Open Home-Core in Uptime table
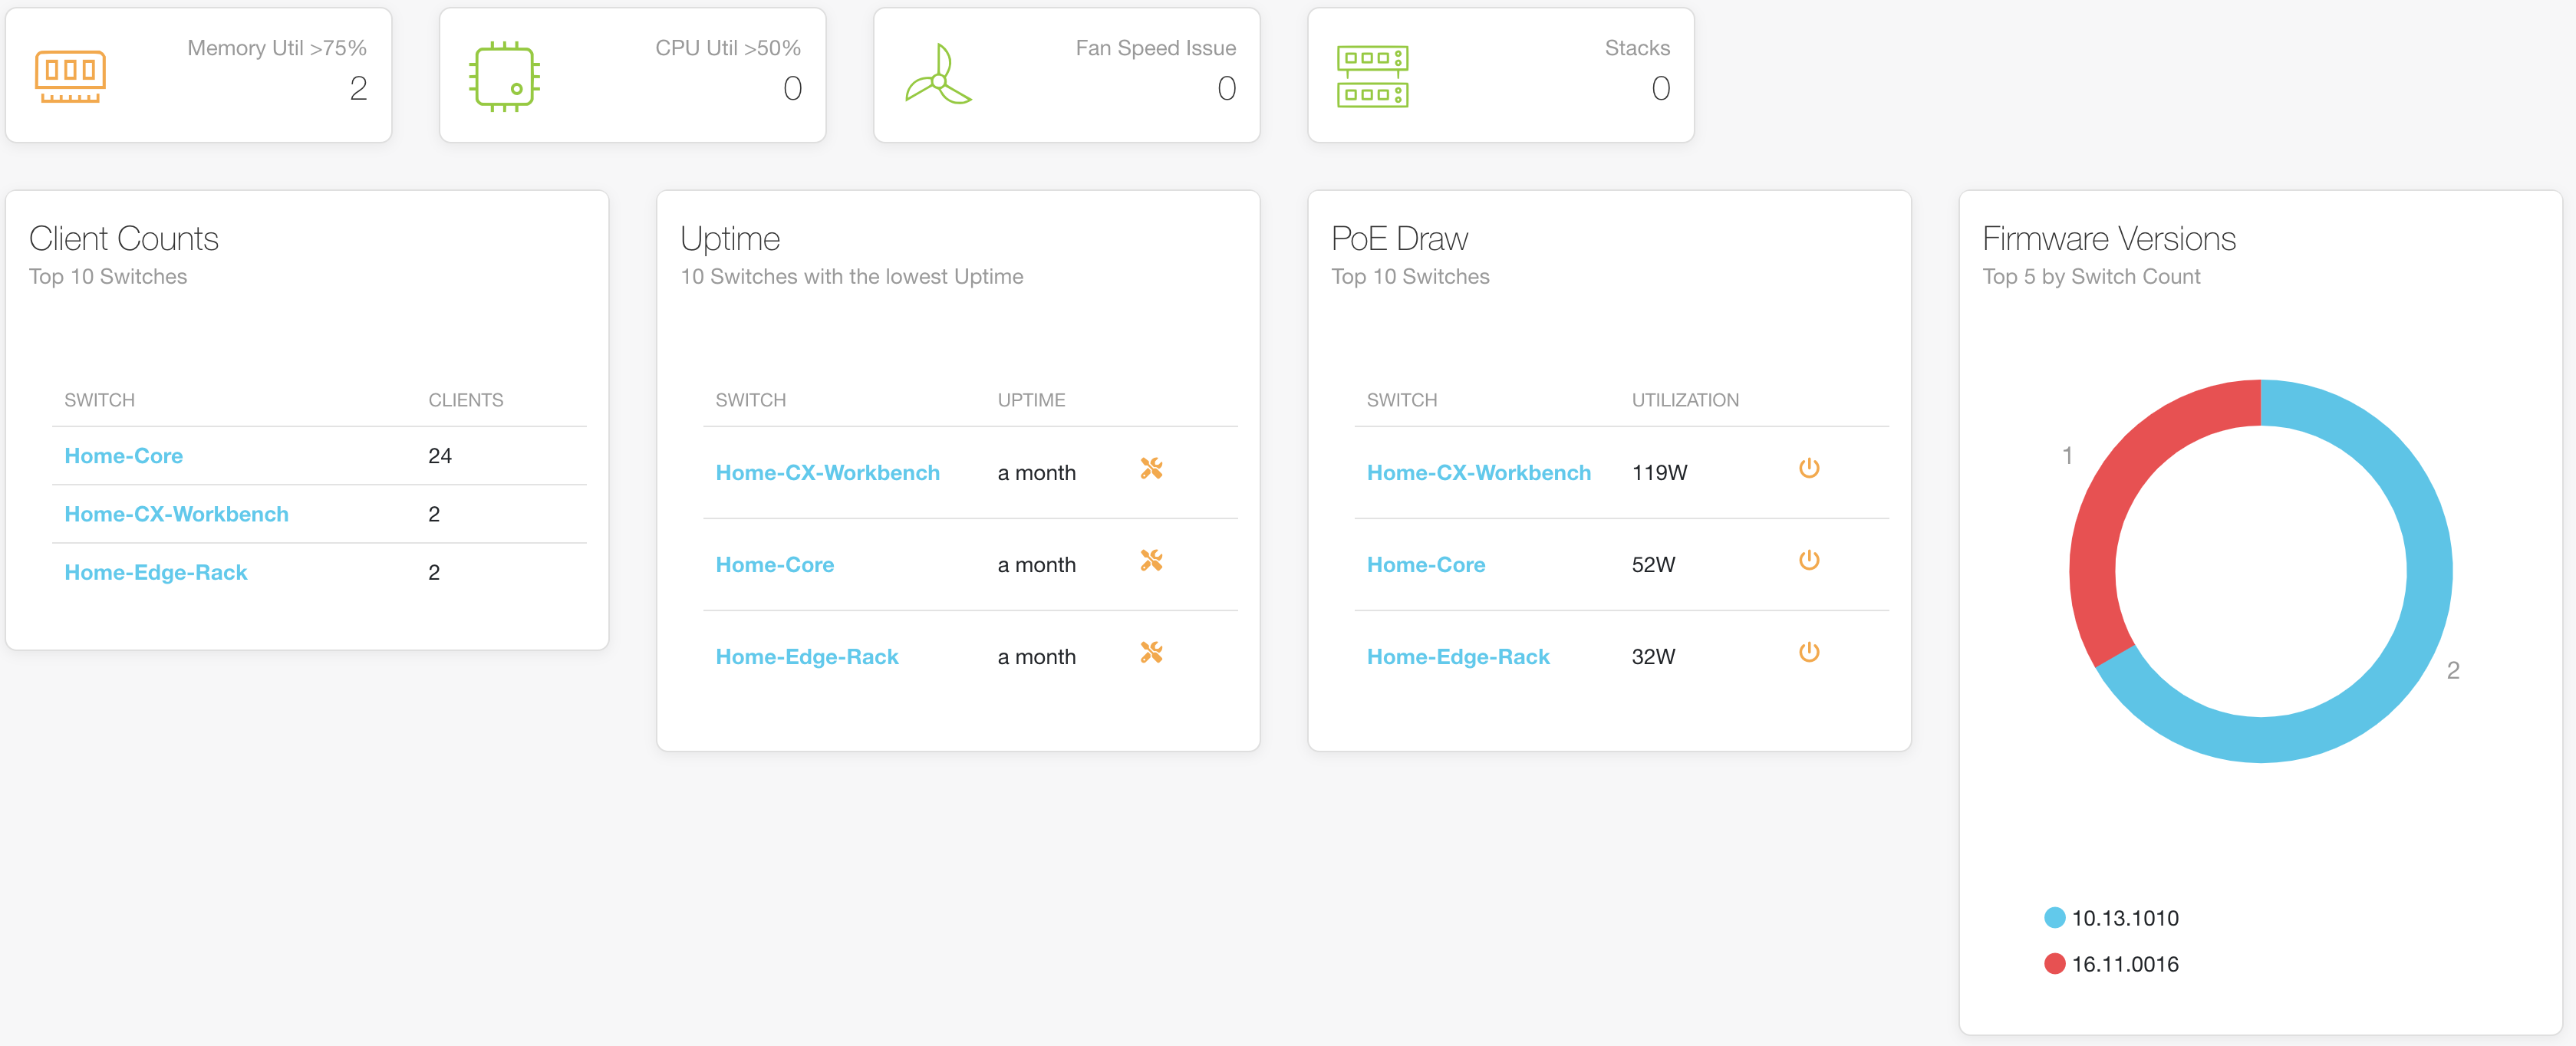This screenshot has height=1046, width=2576. coord(774,565)
